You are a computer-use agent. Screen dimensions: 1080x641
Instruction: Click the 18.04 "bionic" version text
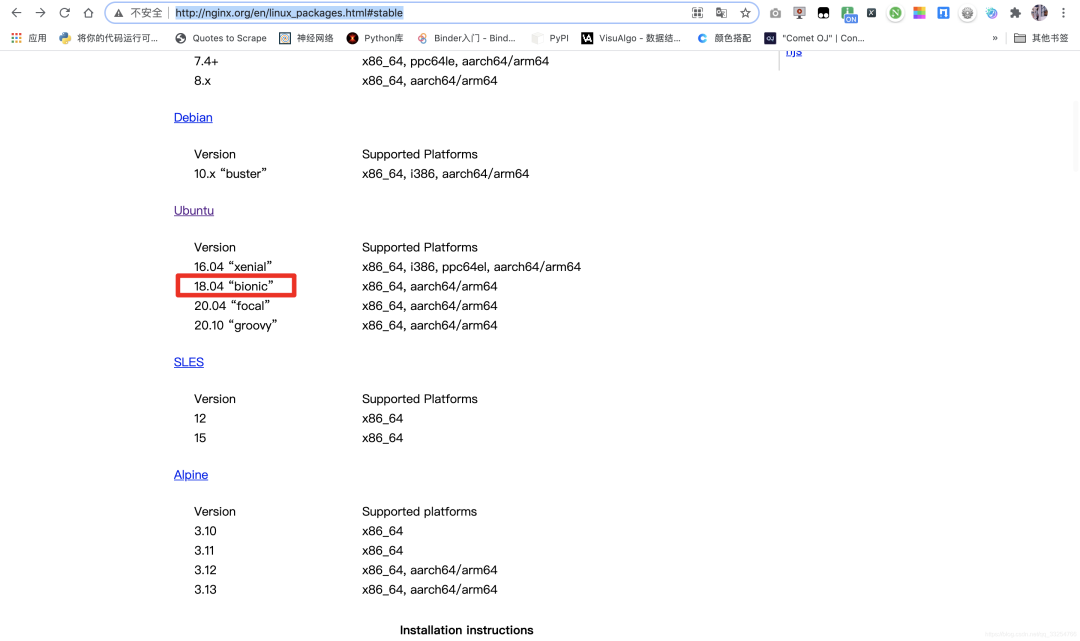pyautogui.click(x=233, y=286)
